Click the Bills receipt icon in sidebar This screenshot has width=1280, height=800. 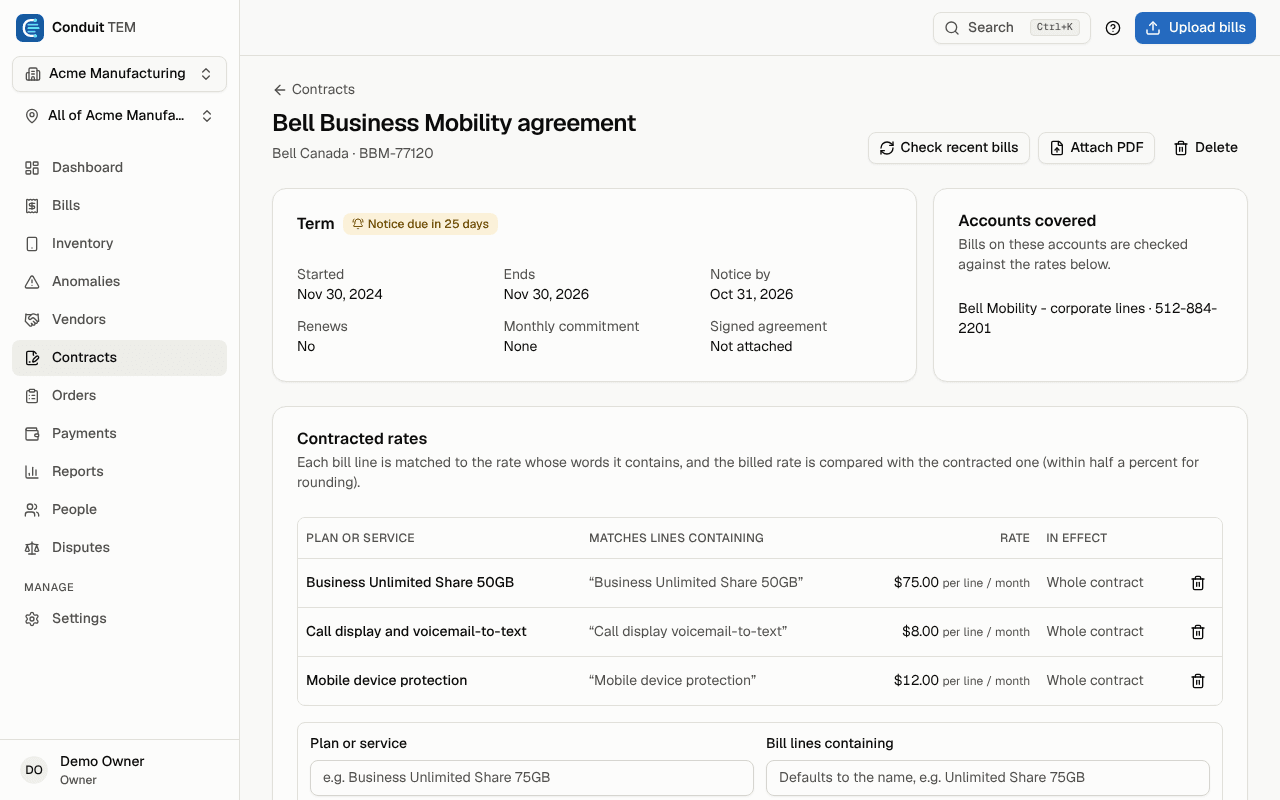point(32,206)
